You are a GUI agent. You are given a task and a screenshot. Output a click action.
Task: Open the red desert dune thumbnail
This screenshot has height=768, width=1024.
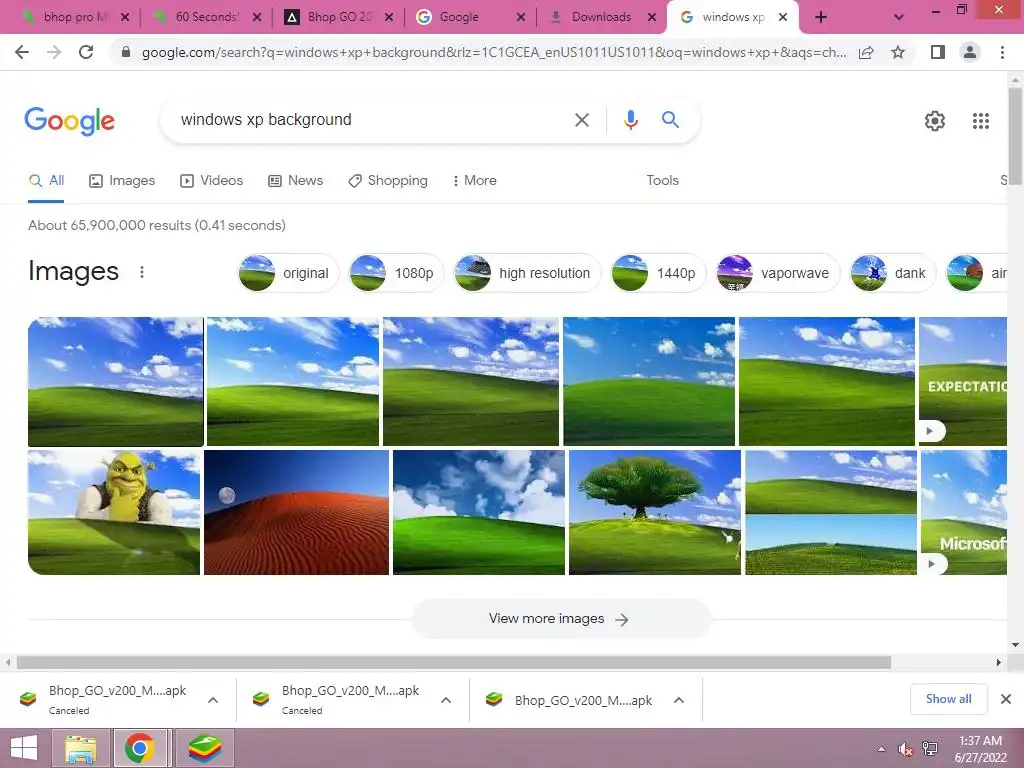coord(296,512)
